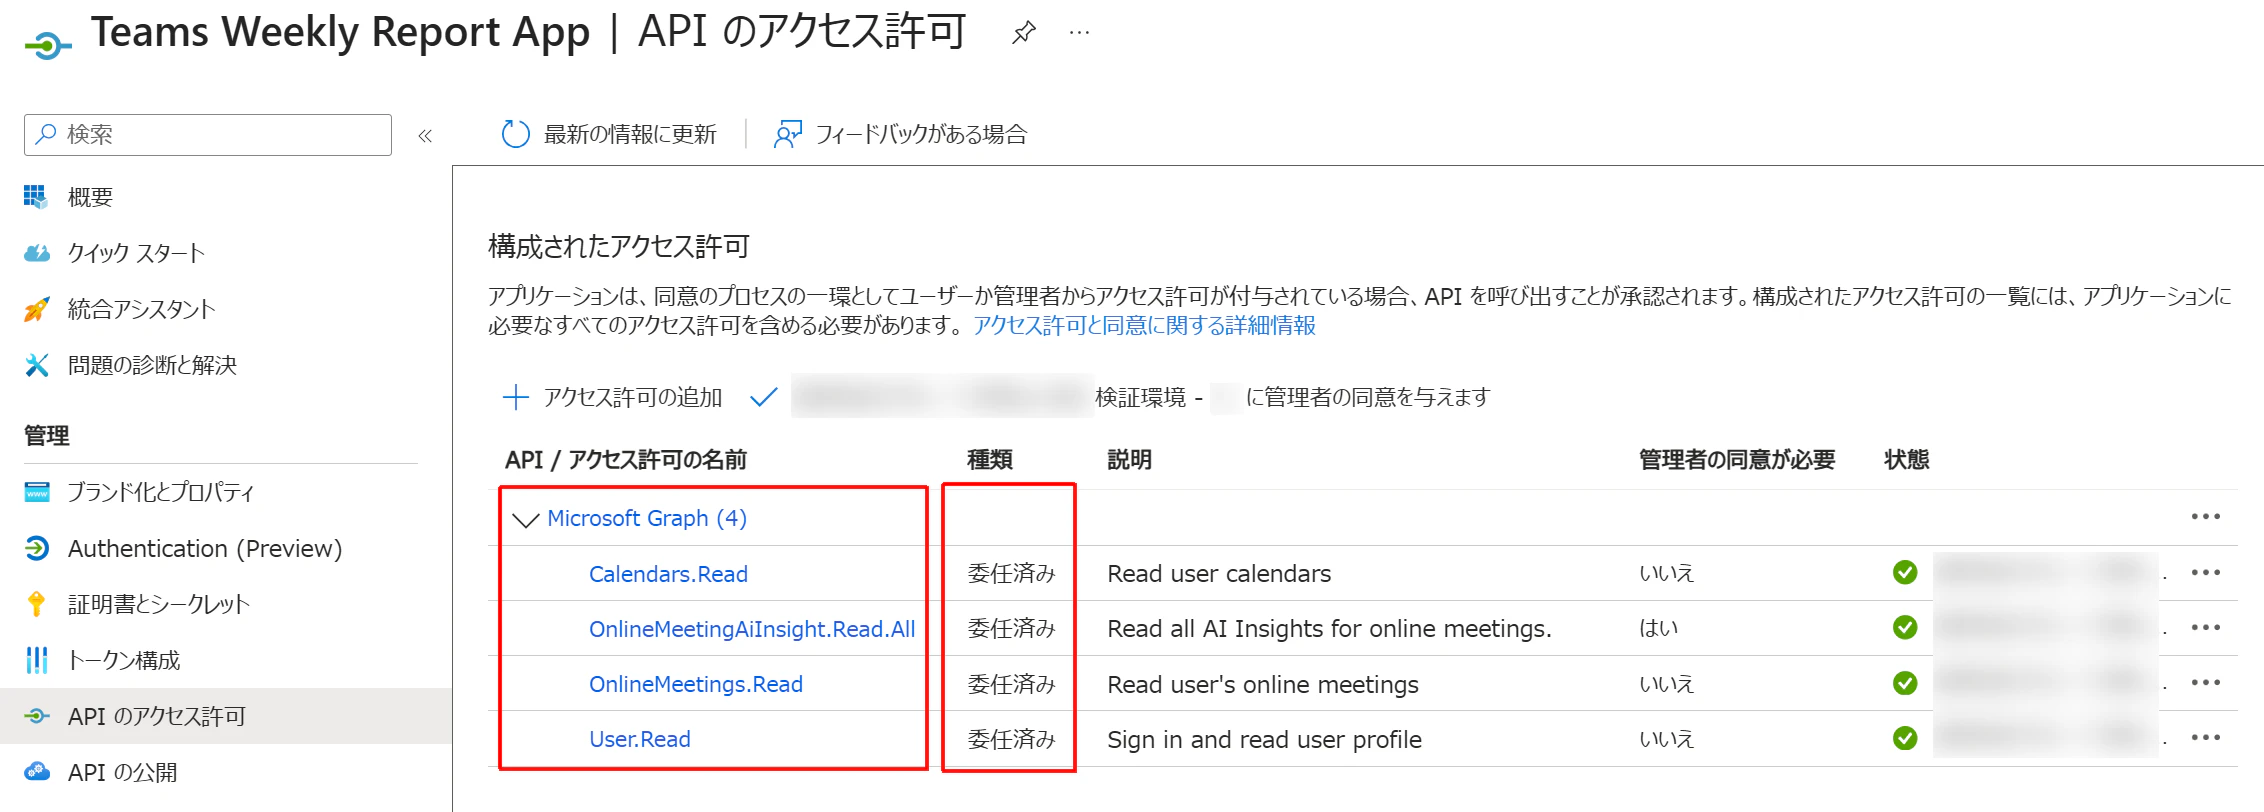Grant admin consent via 管理者の同意を与えます
This screenshot has width=2264, height=812.
tap(1120, 397)
